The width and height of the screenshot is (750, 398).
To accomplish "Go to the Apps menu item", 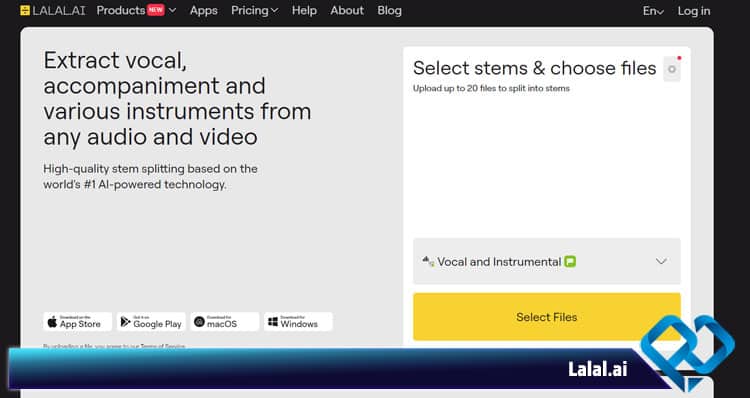I will 204,11.
